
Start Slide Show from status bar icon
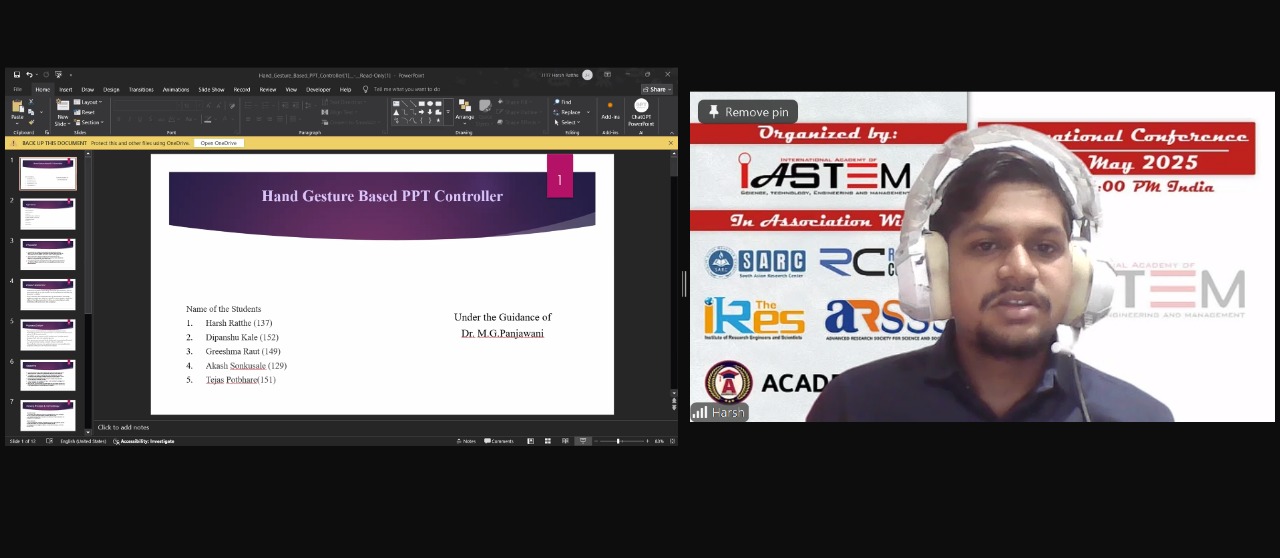pos(583,441)
